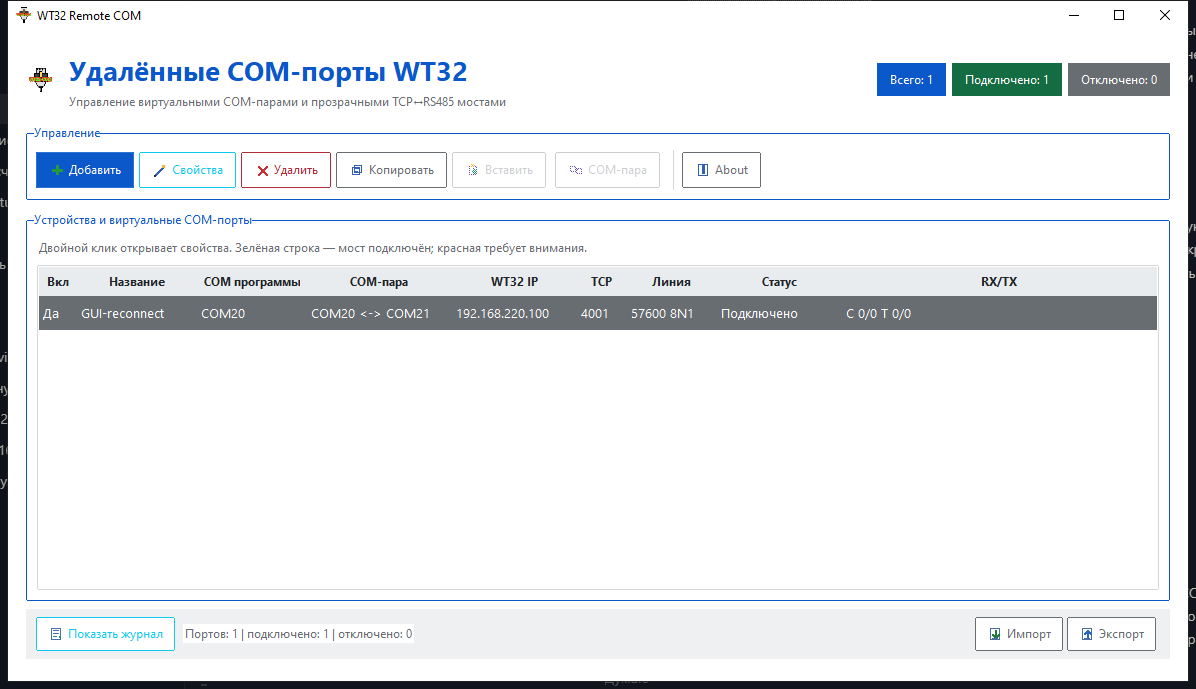Sort by the Название column header
This screenshot has height=689, width=1196.
click(137, 282)
